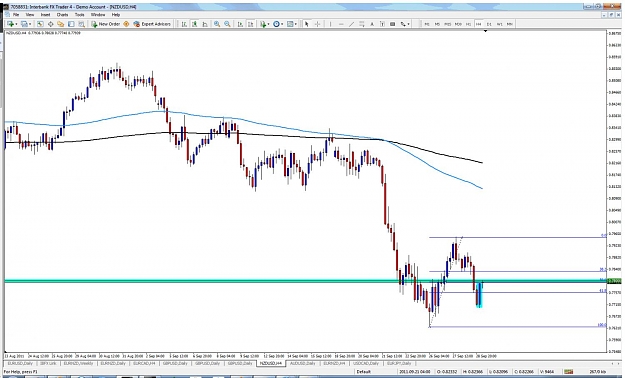Switch to M30 timeframe
Viewport: 625px width, 378px height.
458,24
